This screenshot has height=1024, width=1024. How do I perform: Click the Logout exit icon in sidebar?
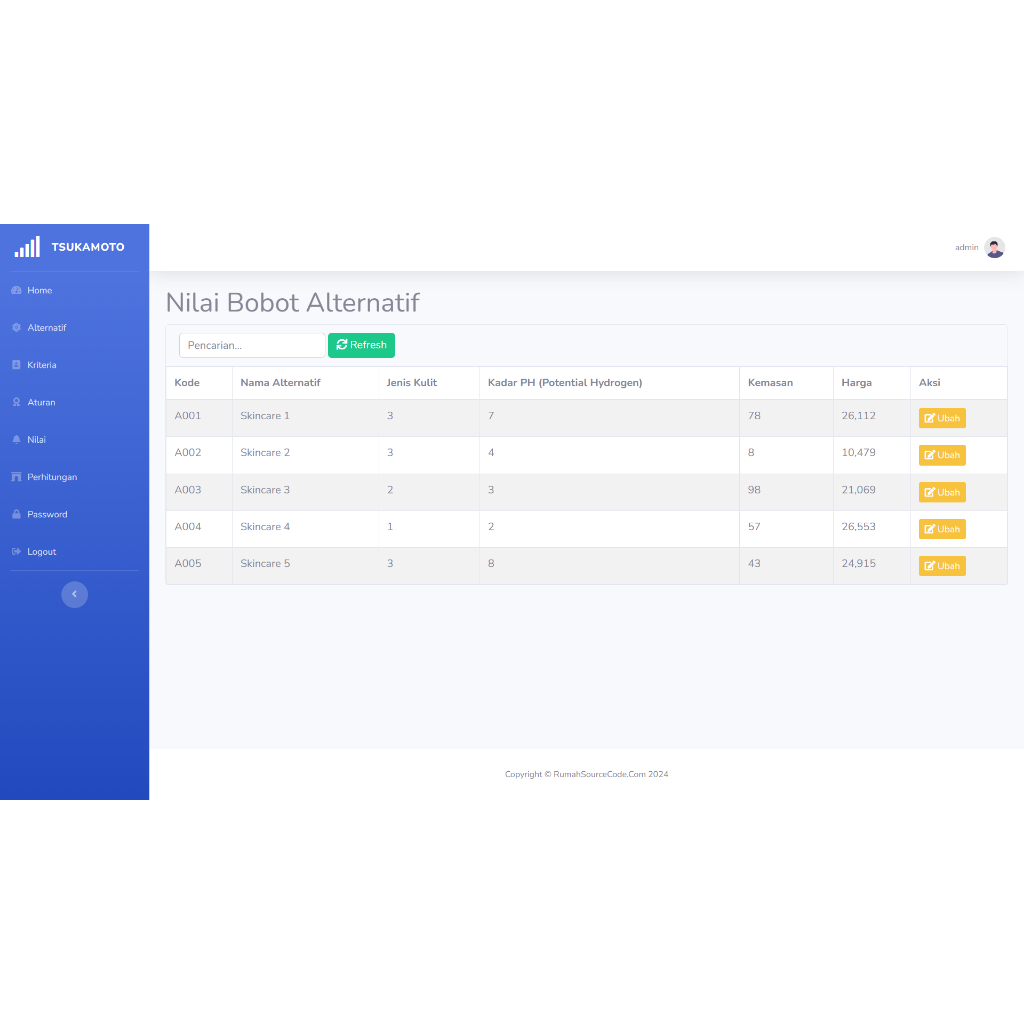coord(16,552)
